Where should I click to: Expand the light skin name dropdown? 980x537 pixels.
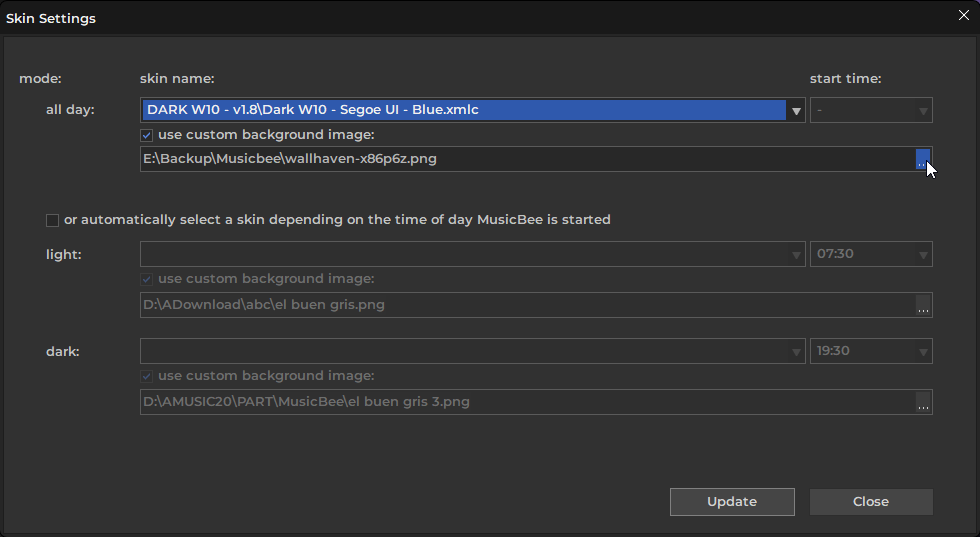click(472, 254)
